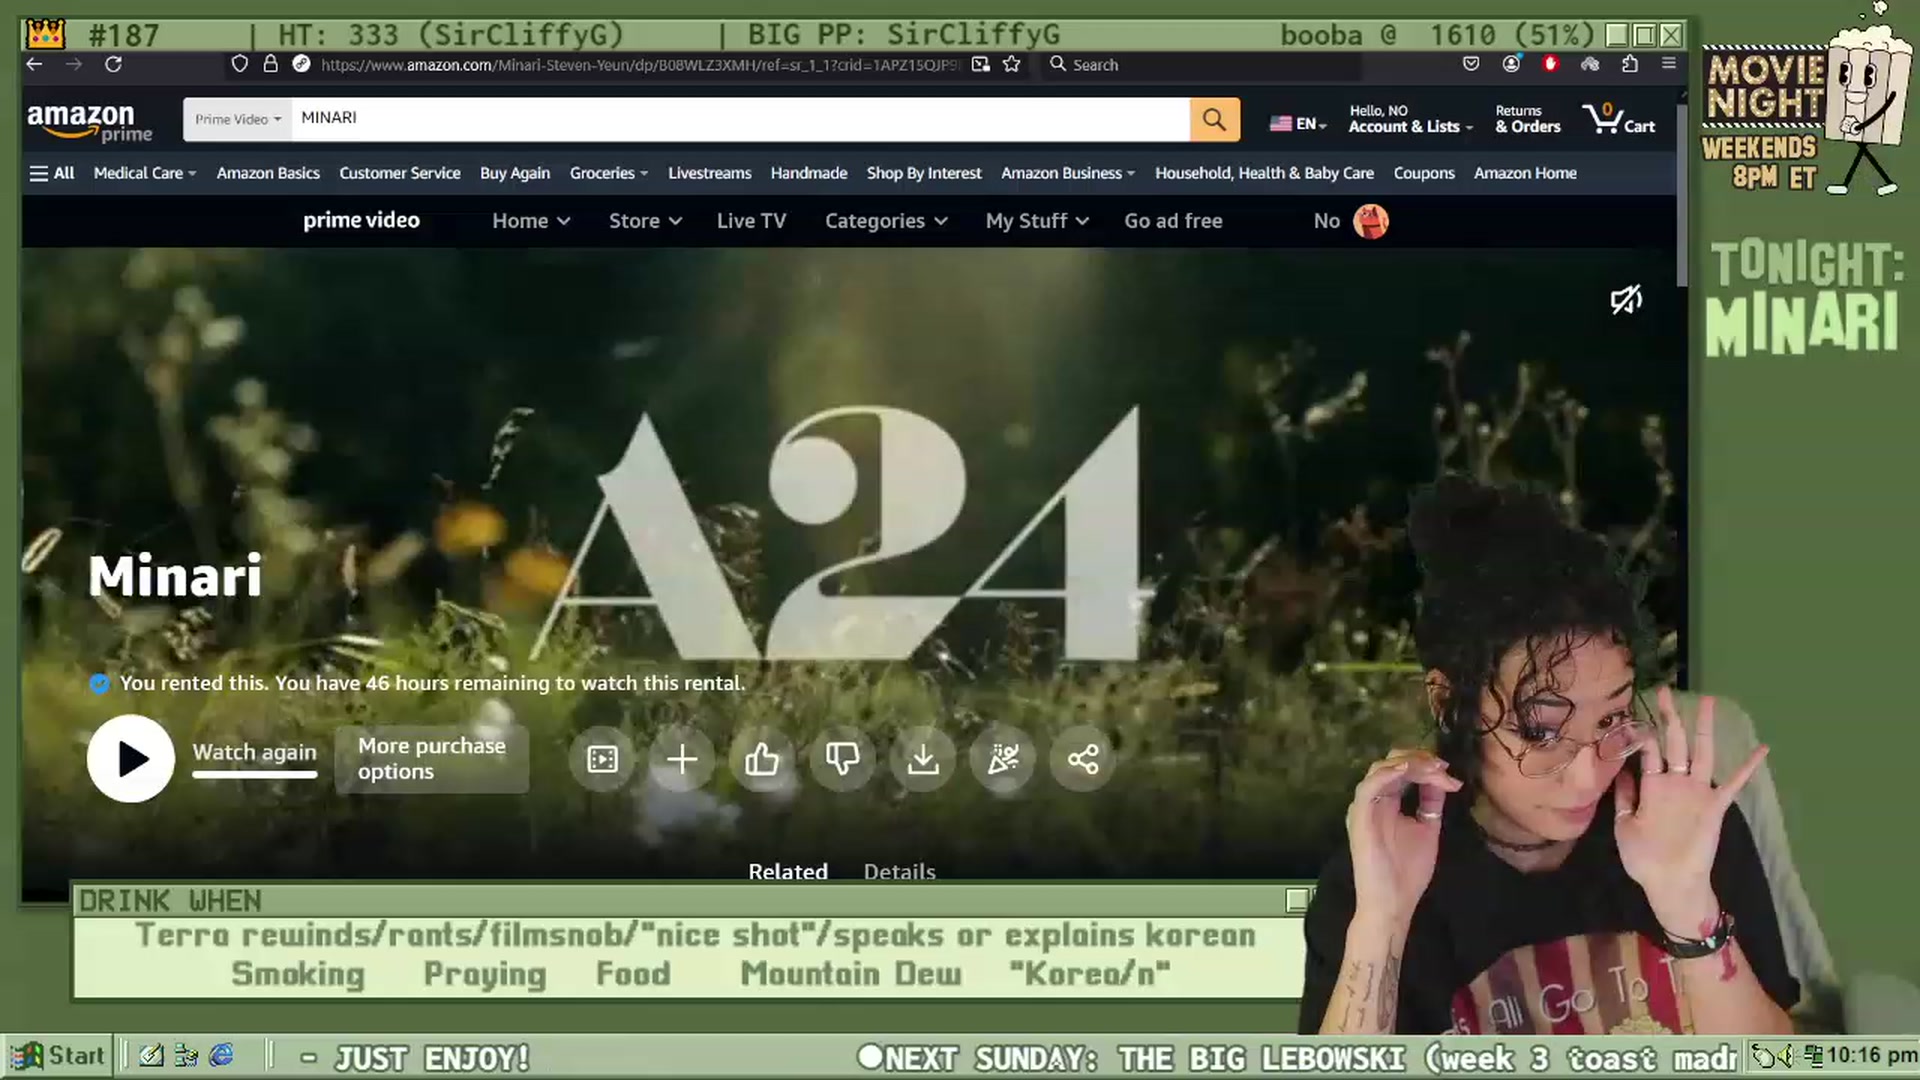The image size is (1920, 1080).
Task: Download Minari with the download icon
Action: click(x=922, y=759)
